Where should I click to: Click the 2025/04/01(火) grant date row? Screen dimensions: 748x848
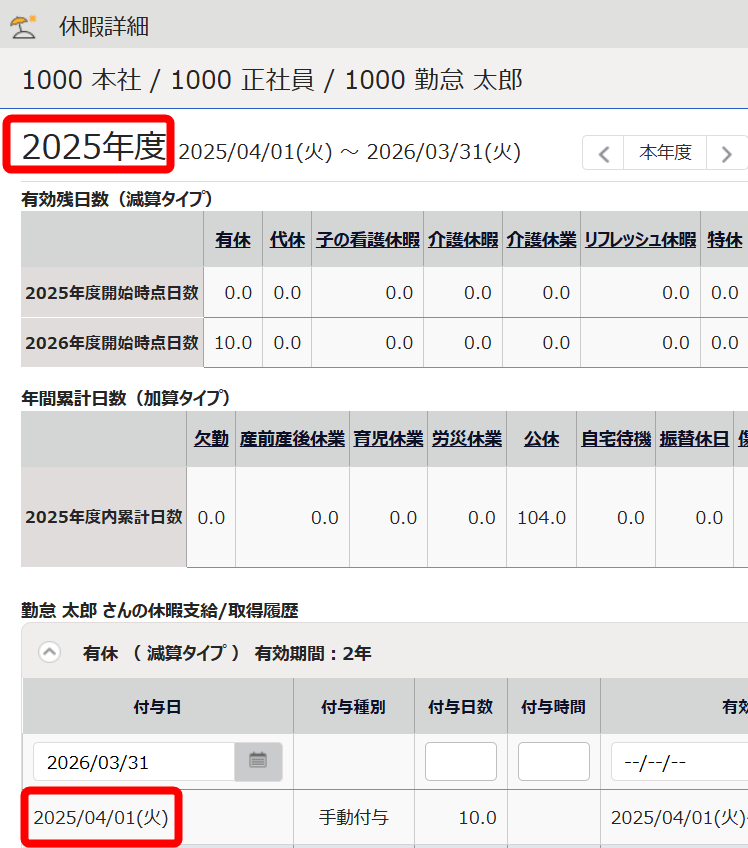(101, 817)
